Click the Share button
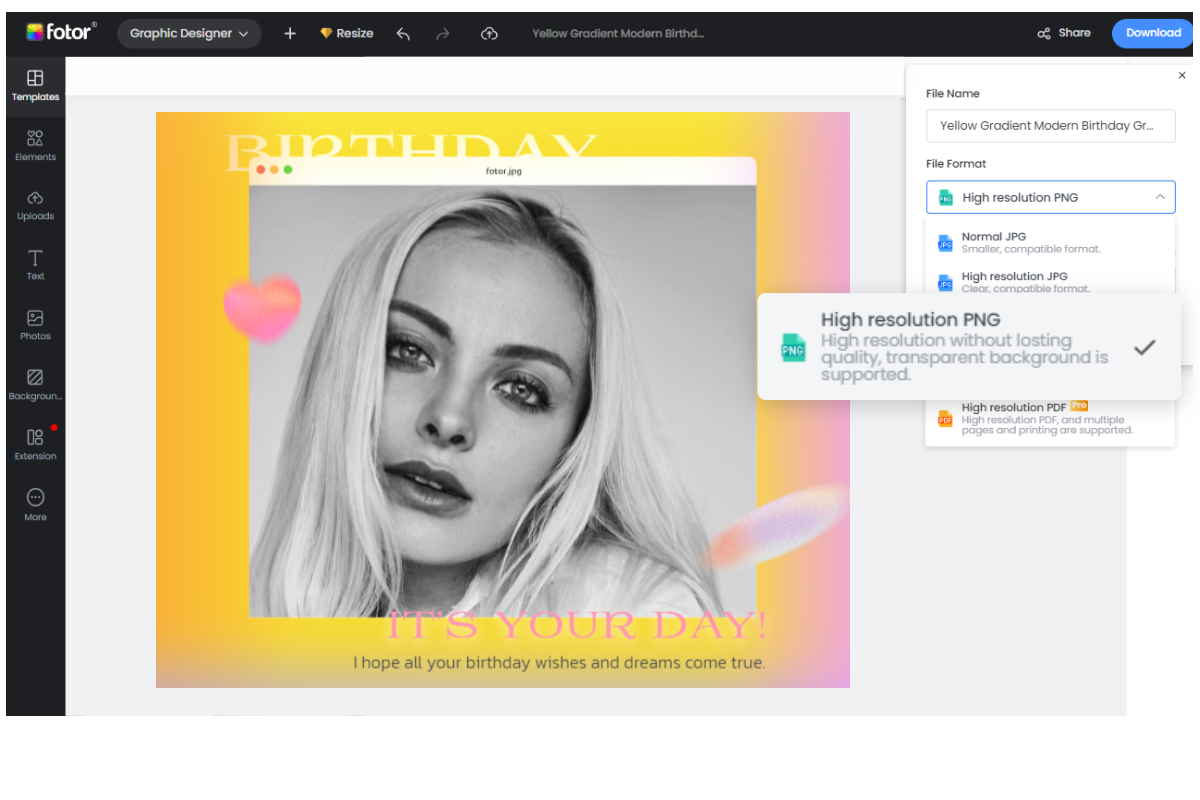This screenshot has height=800, width=1200. tap(1064, 33)
